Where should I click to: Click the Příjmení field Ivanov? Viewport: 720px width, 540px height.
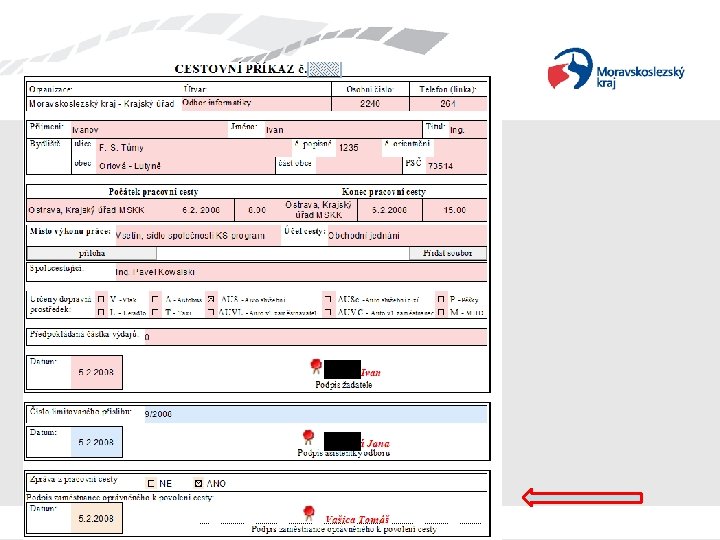click(149, 129)
